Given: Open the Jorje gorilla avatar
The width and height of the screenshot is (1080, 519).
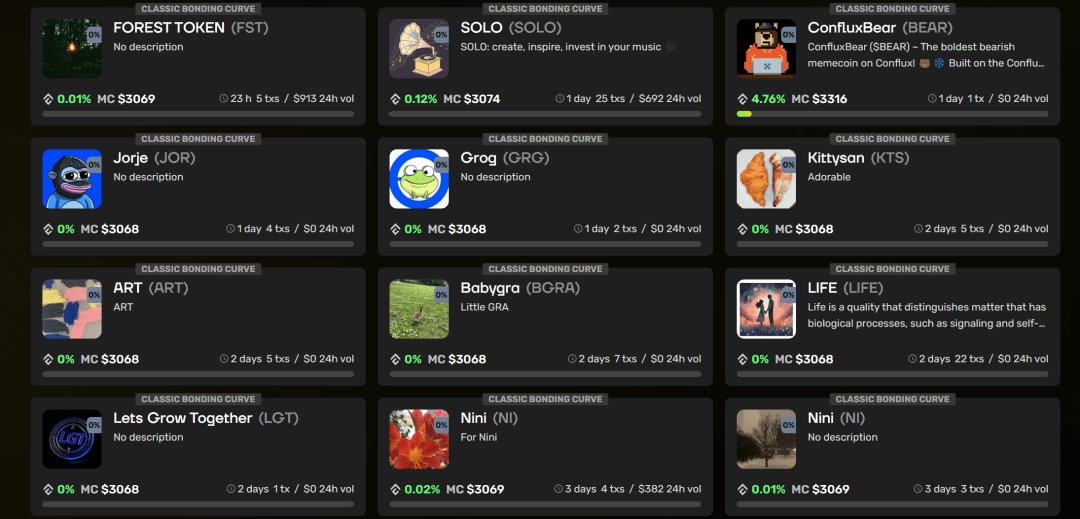Looking at the screenshot, I should click(x=72, y=178).
